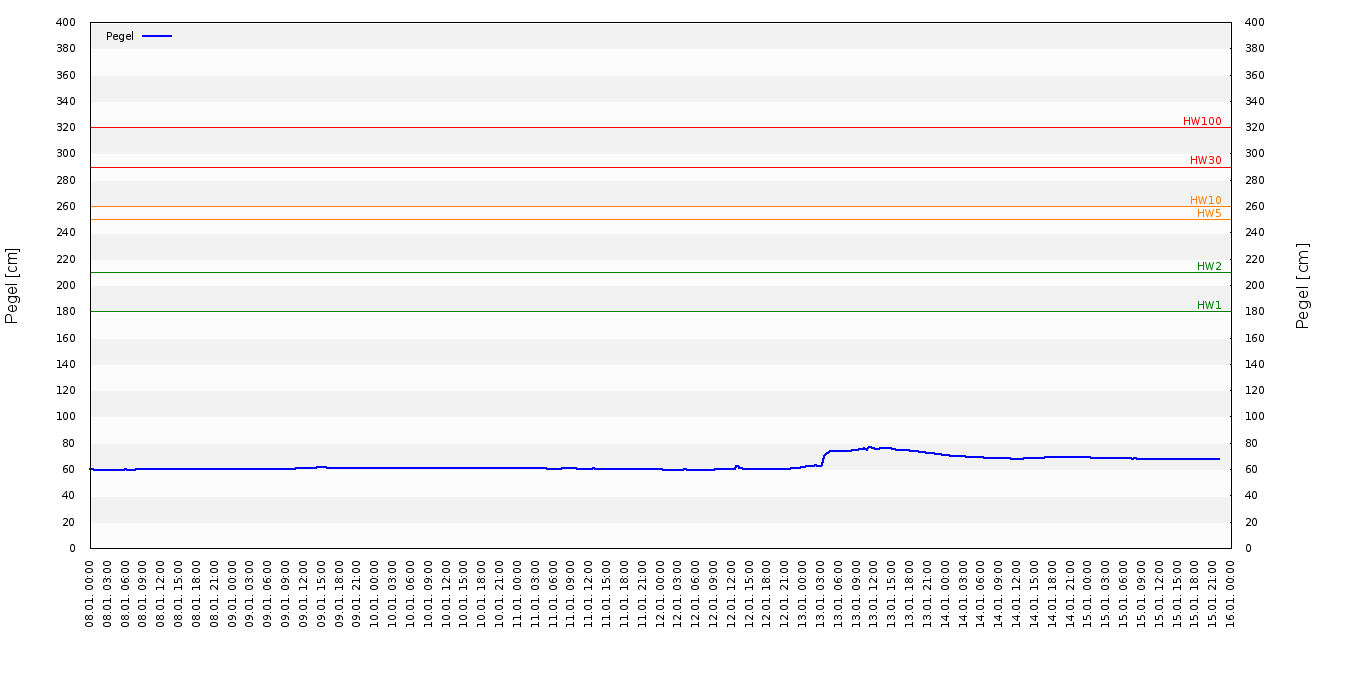Click the 320 tick on right axis

pos(1255,127)
